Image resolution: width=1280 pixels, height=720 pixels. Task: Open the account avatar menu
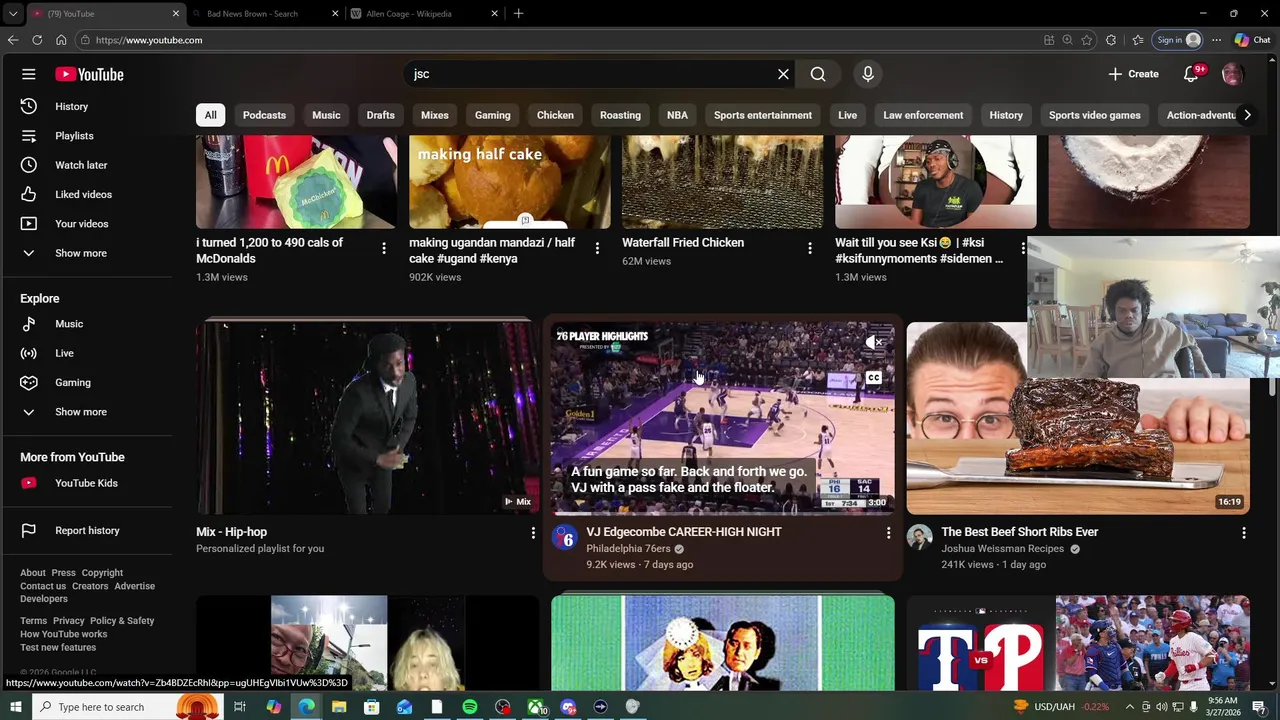click(1232, 74)
